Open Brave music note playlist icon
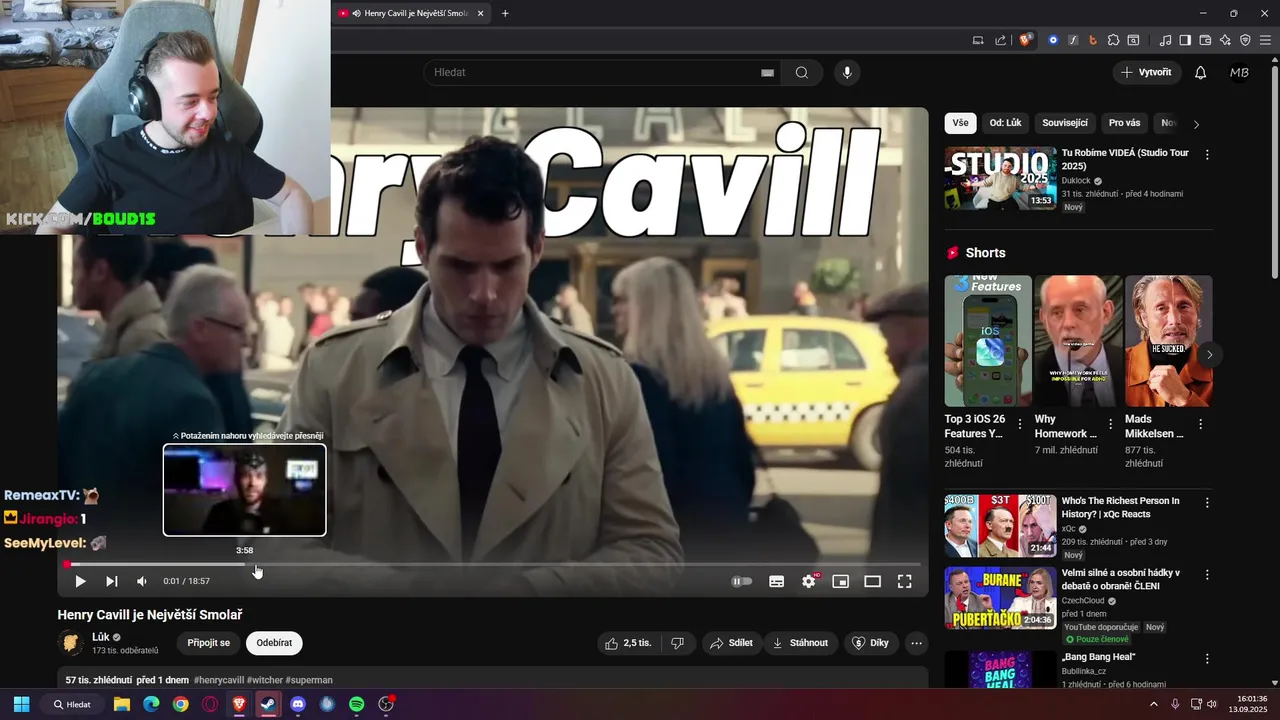 click(x=1165, y=40)
